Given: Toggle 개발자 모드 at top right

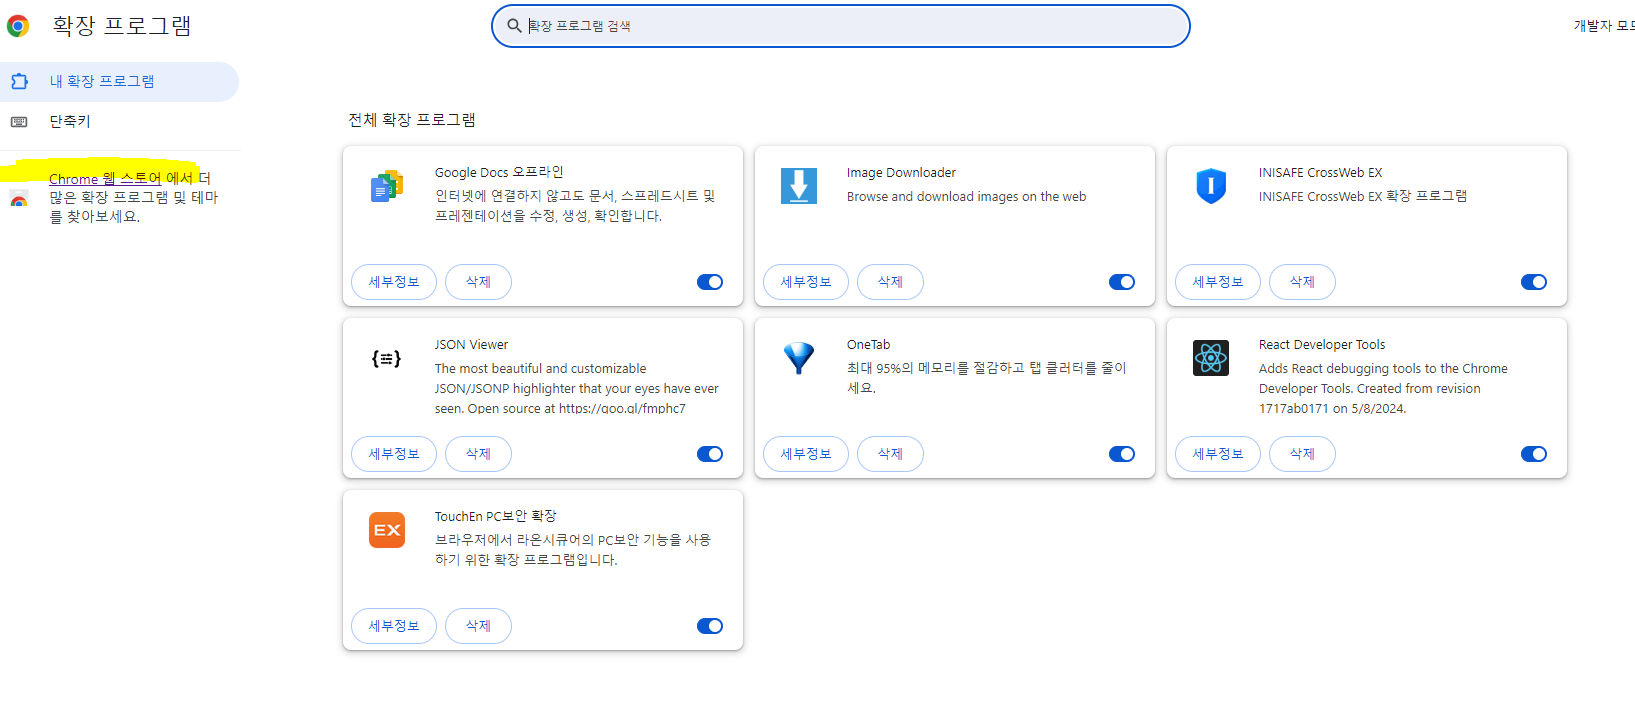Looking at the screenshot, I should [x=1604, y=26].
